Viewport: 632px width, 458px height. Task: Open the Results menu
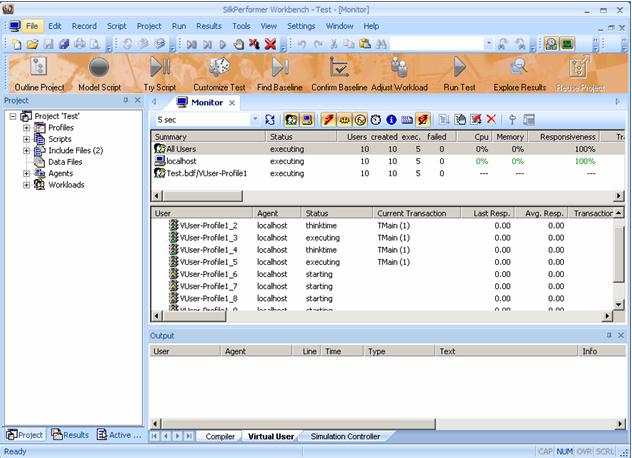(x=209, y=25)
